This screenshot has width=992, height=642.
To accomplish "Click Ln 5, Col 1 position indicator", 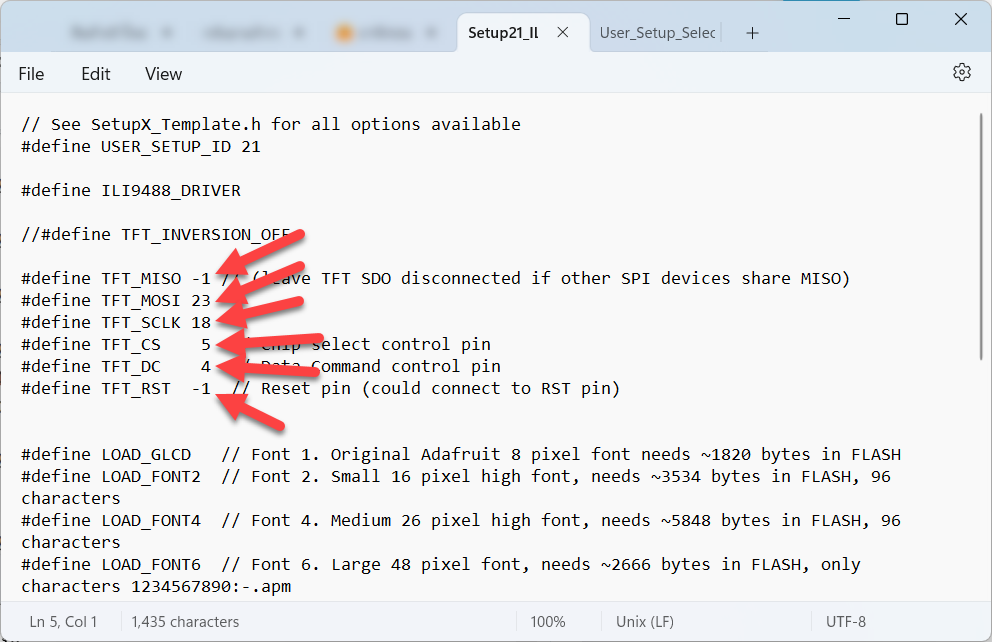I will click(x=64, y=622).
